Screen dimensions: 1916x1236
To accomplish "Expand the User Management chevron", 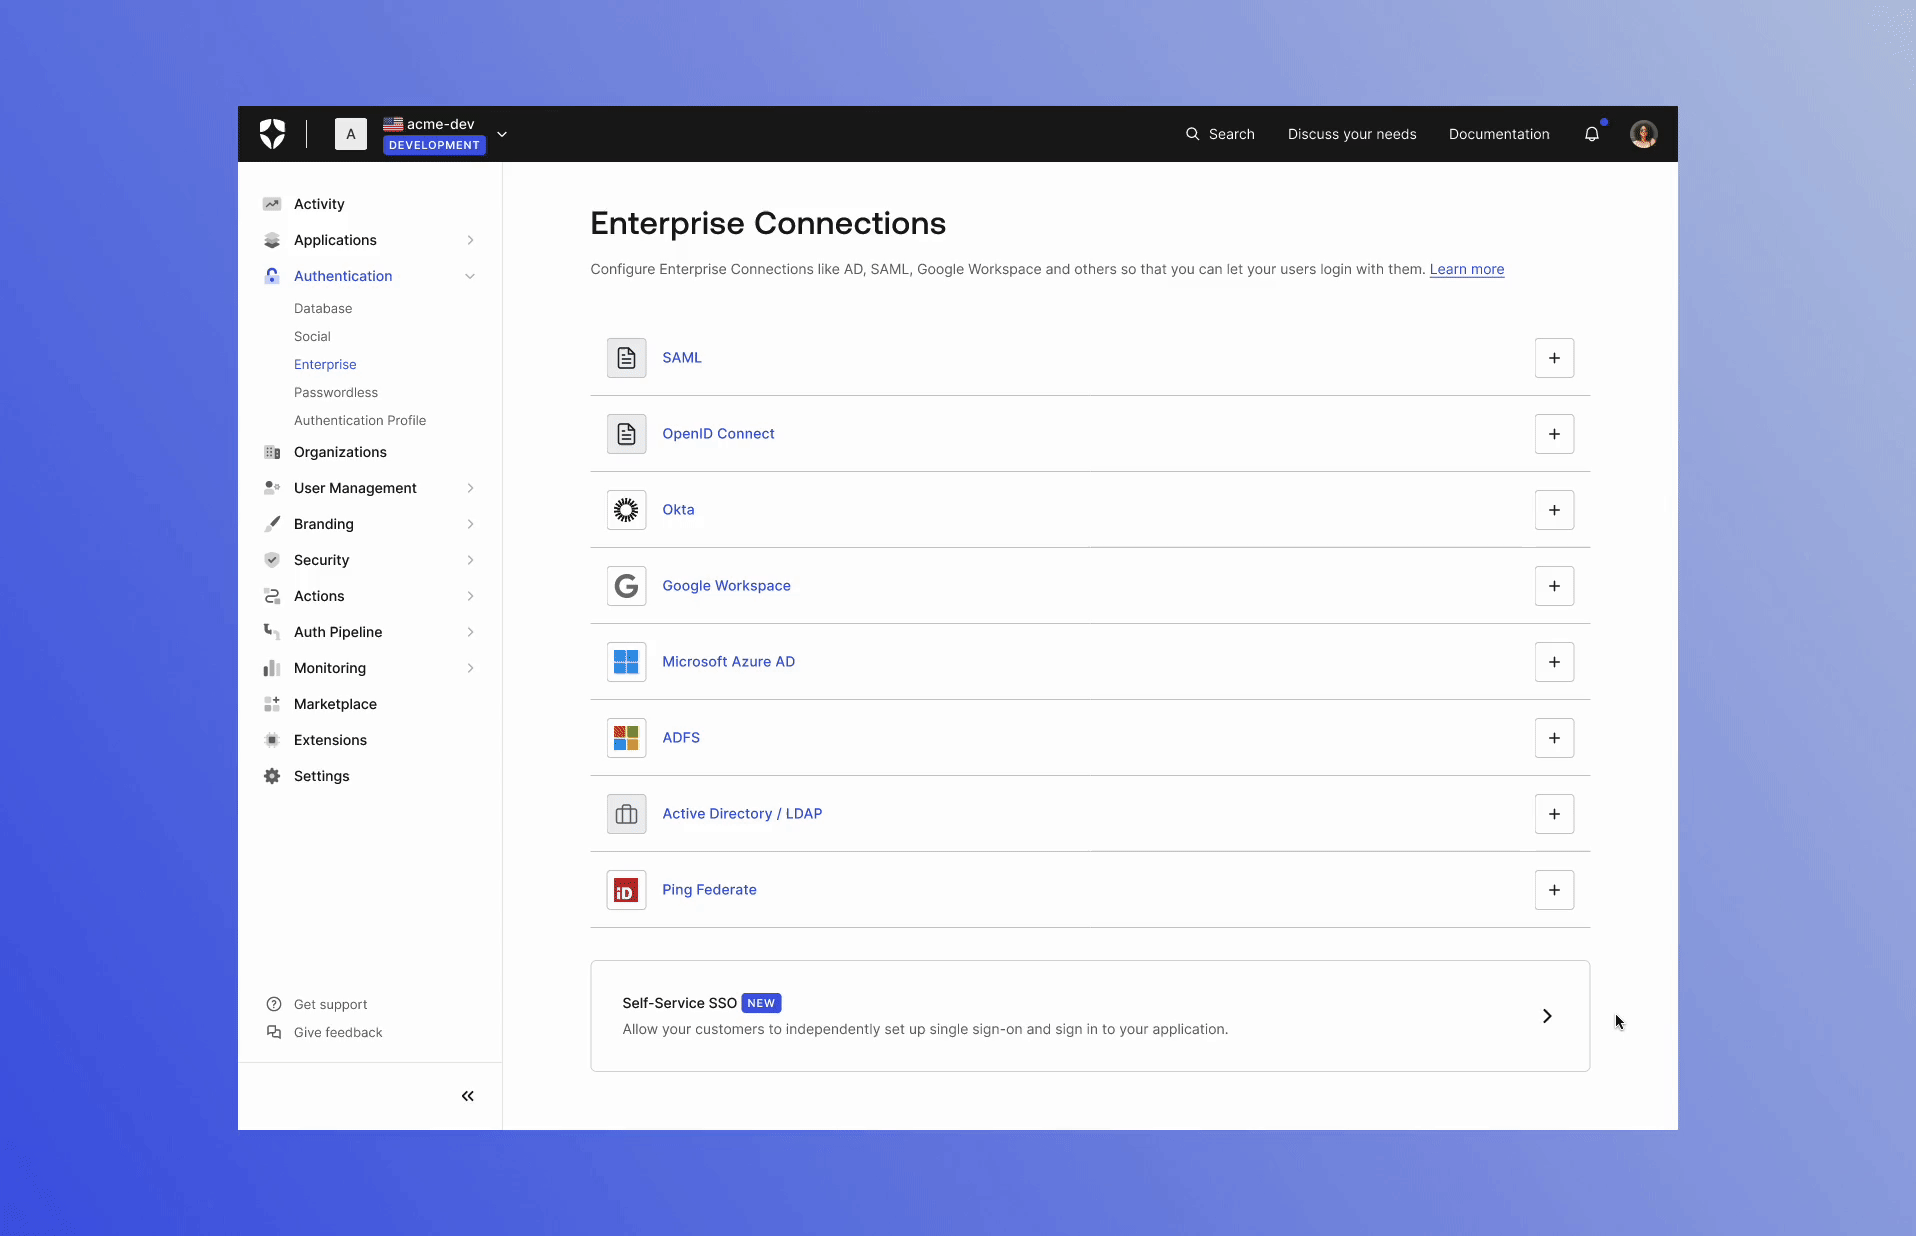I will pyautogui.click(x=470, y=488).
